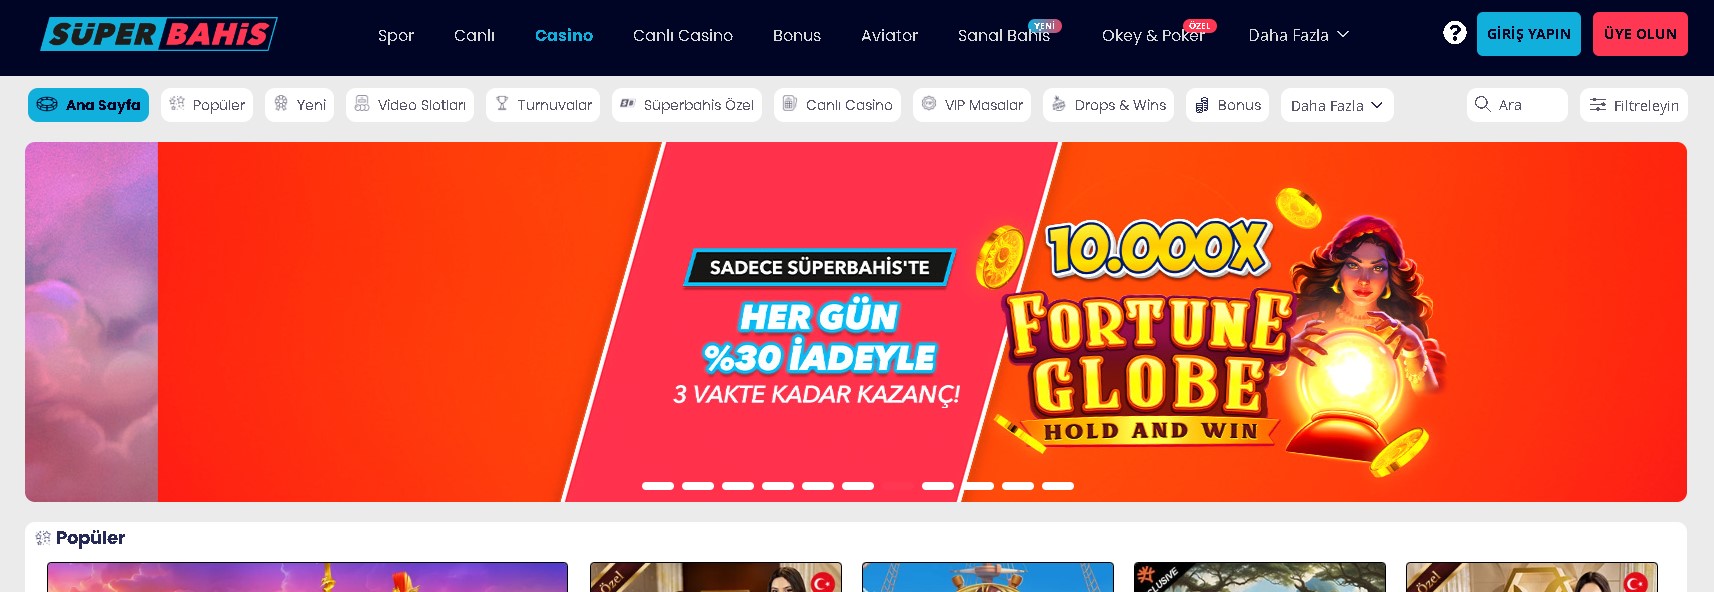The width and height of the screenshot is (1714, 592).
Task: Select the Drops & Wins category
Action: 1108,105
